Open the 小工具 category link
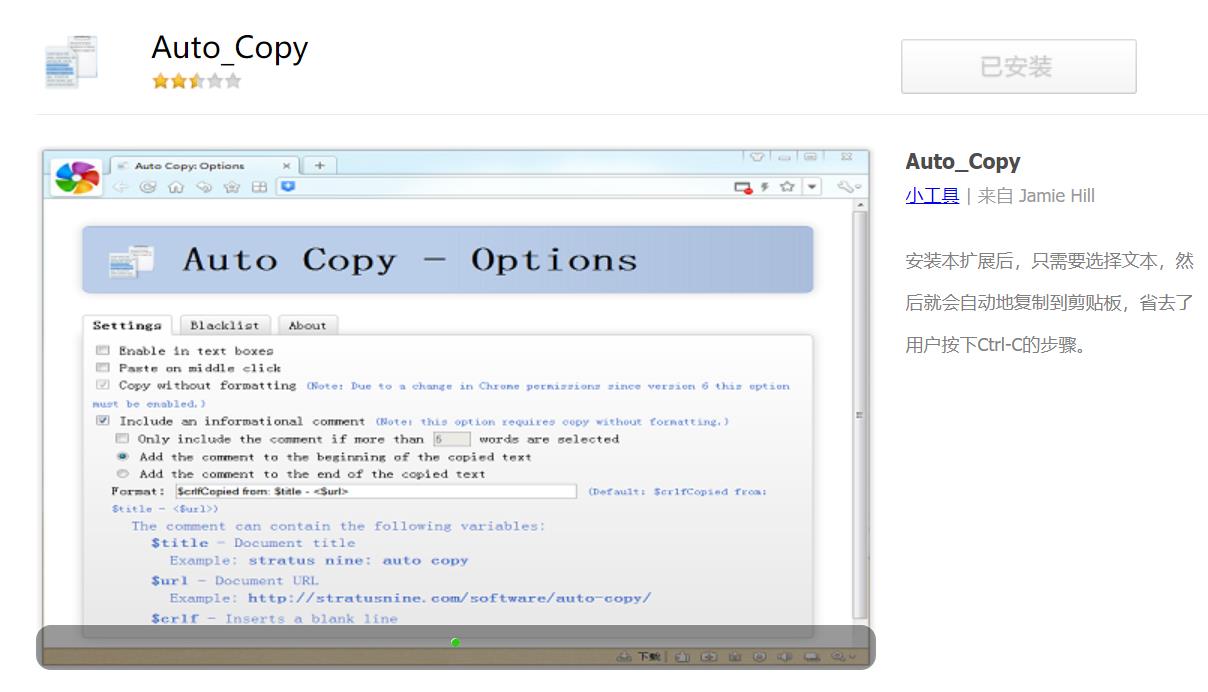The image size is (1208, 692). click(931, 196)
